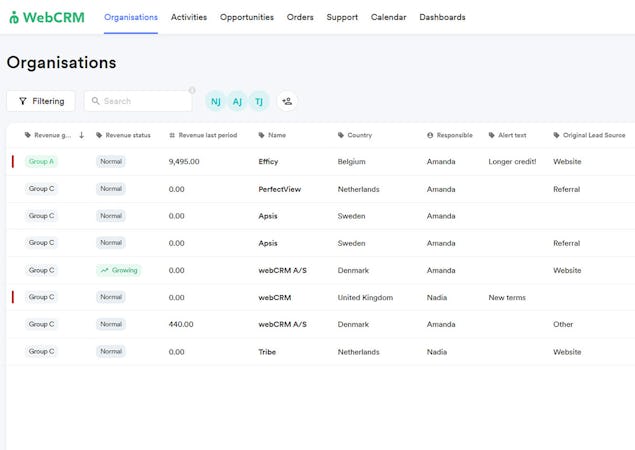The image size is (635, 450).
Task: Open the Orders tab
Action: tap(300, 17)
